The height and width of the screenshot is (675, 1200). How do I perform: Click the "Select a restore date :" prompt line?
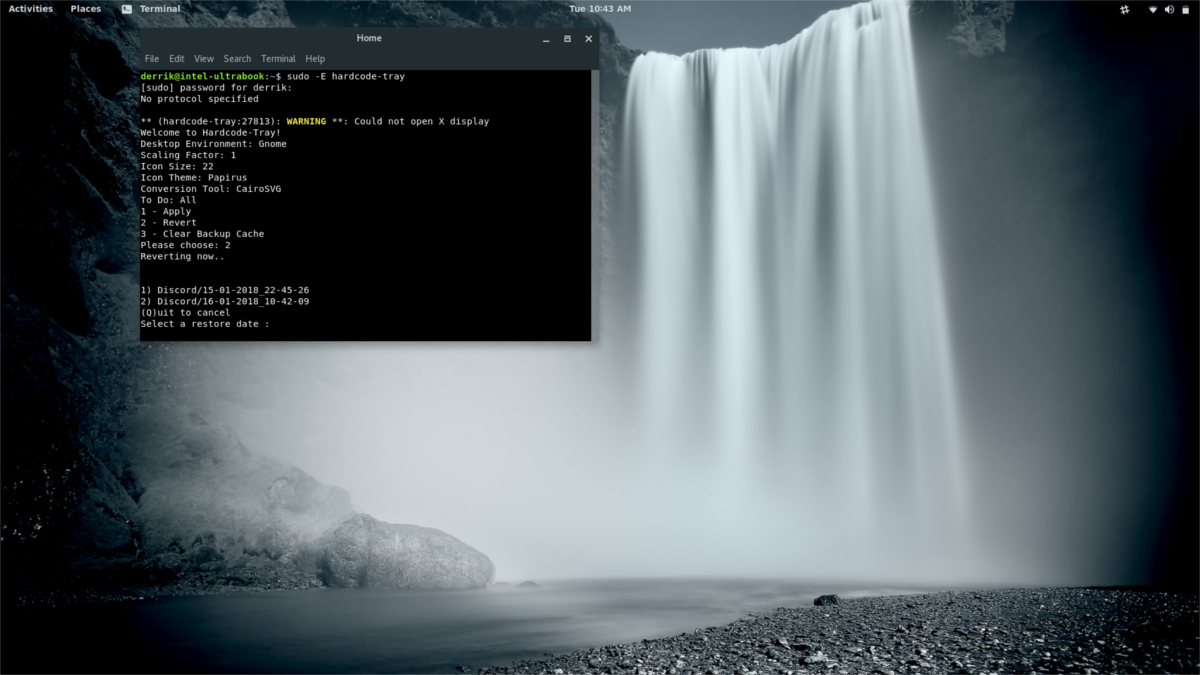(x=205, y=324)
